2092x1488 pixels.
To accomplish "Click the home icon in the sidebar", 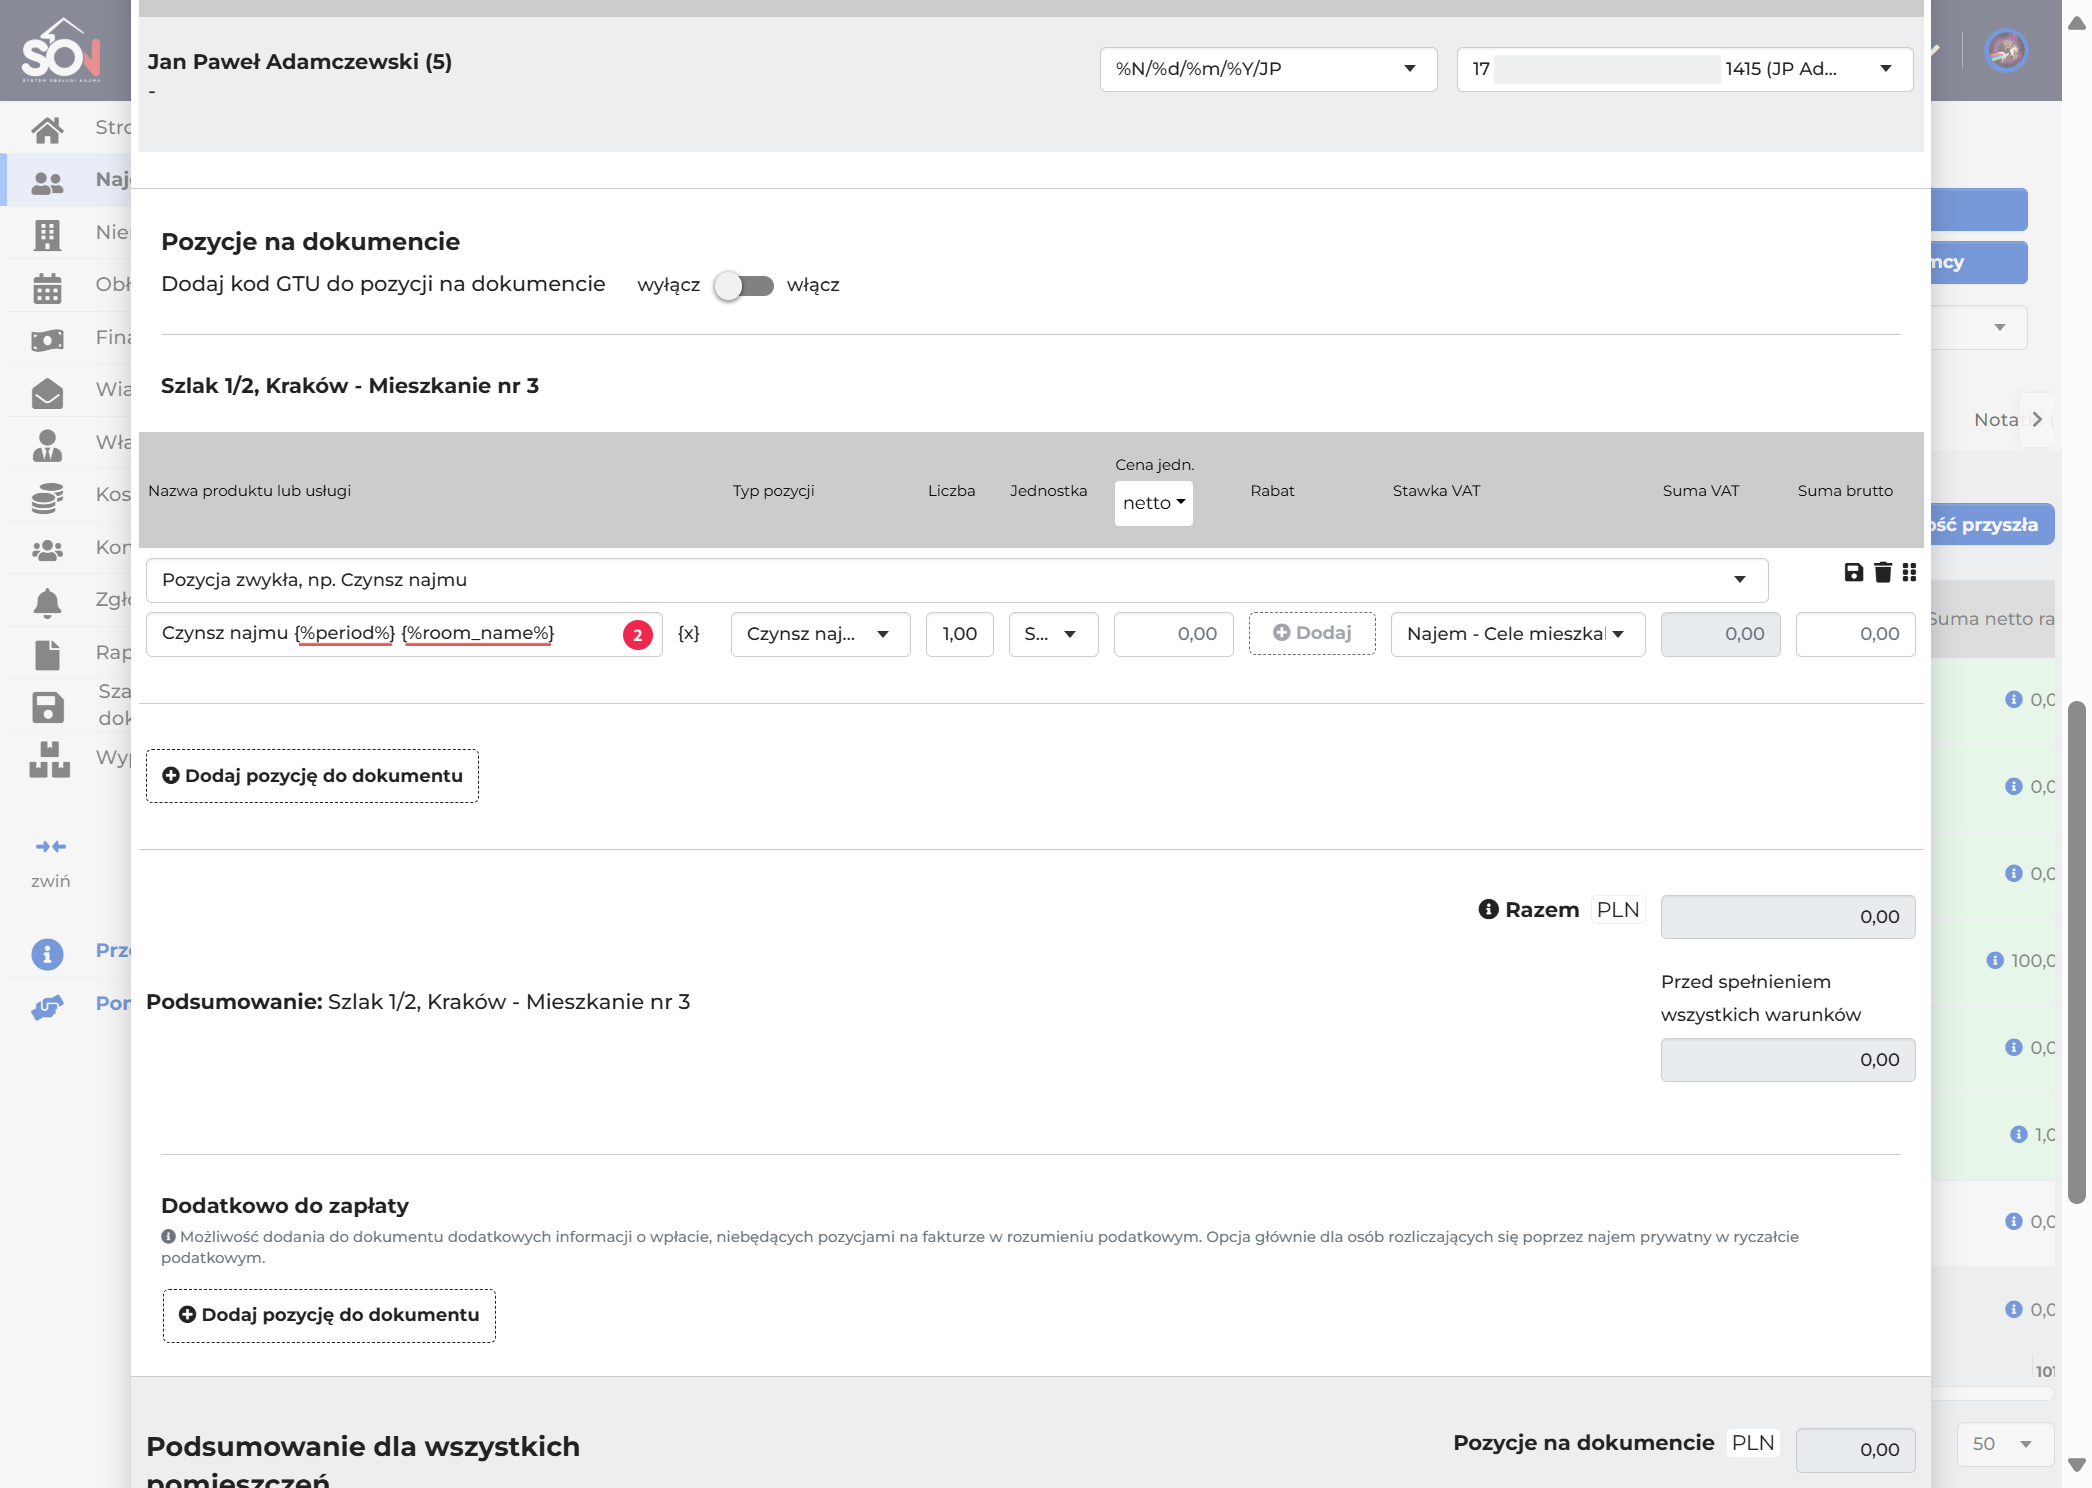I will click(x=47, y=129).
